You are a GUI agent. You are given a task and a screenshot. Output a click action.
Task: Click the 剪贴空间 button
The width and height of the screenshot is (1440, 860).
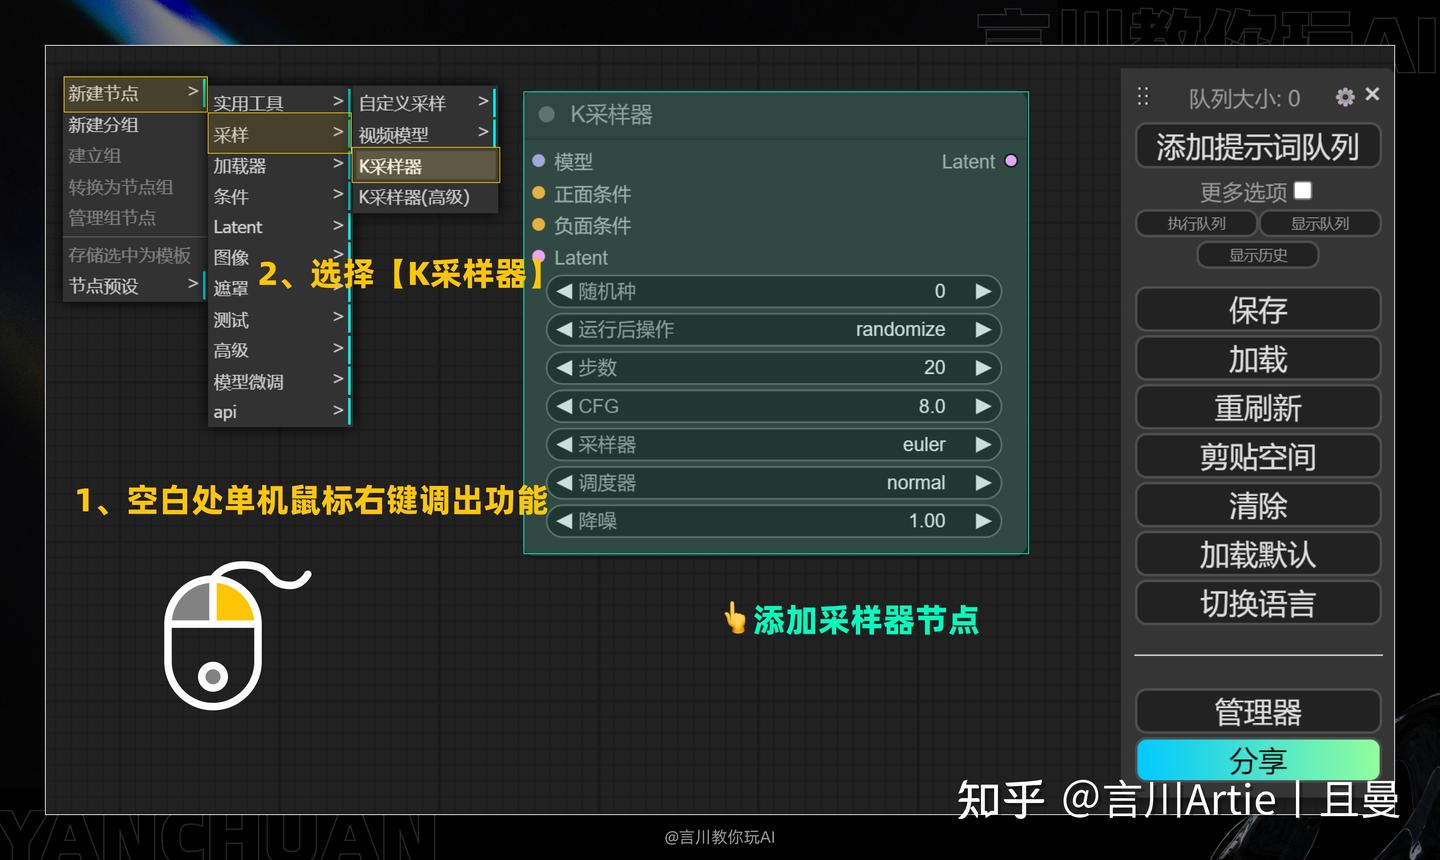click(1258, 456)
